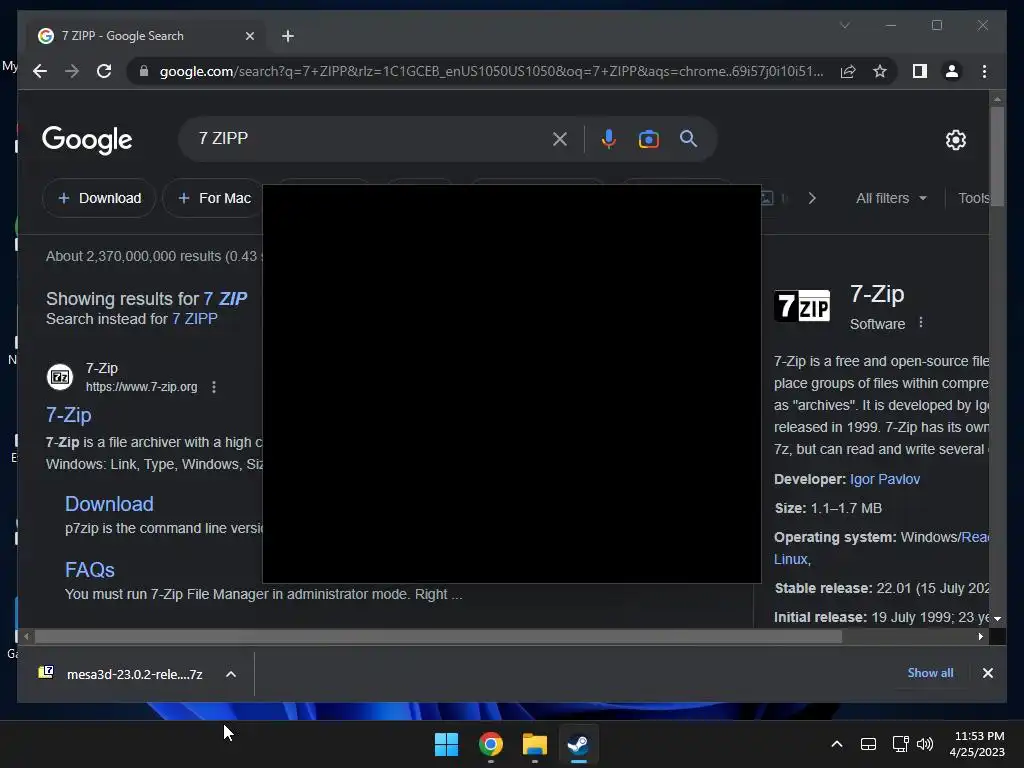Open Chrome side panel

(920, 71)
